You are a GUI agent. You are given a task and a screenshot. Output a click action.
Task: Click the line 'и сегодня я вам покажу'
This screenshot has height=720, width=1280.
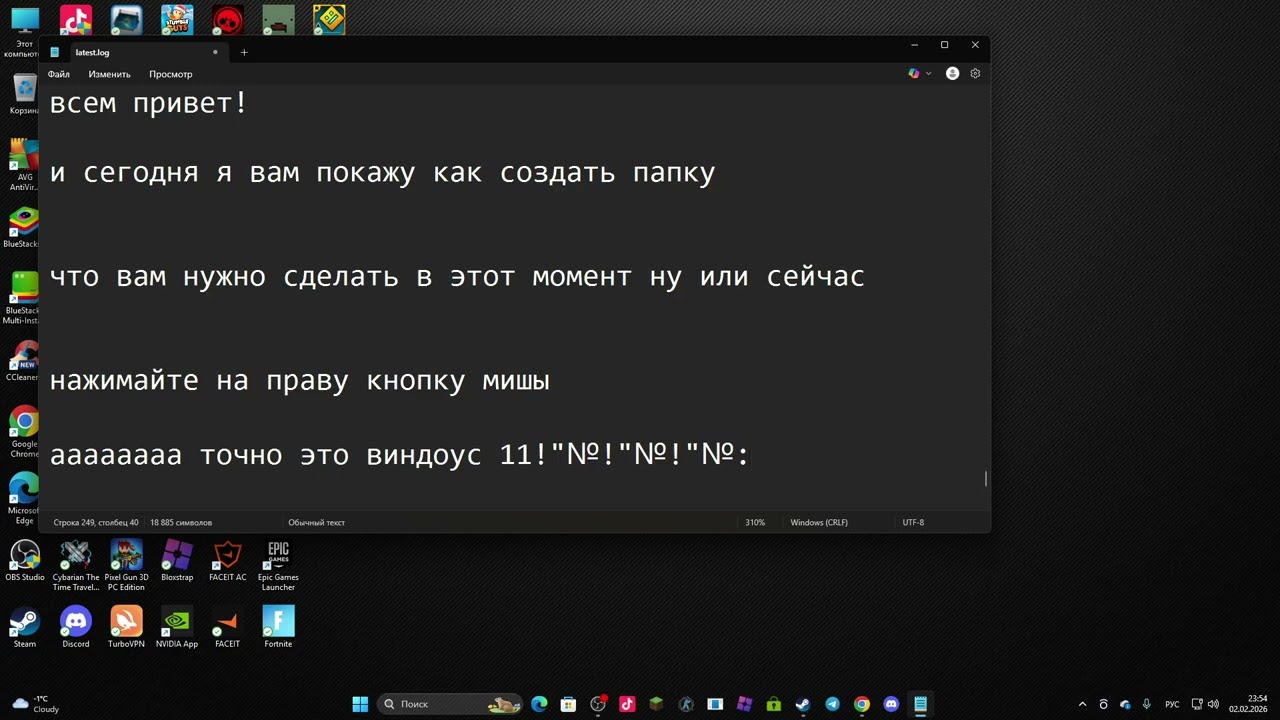382,173
